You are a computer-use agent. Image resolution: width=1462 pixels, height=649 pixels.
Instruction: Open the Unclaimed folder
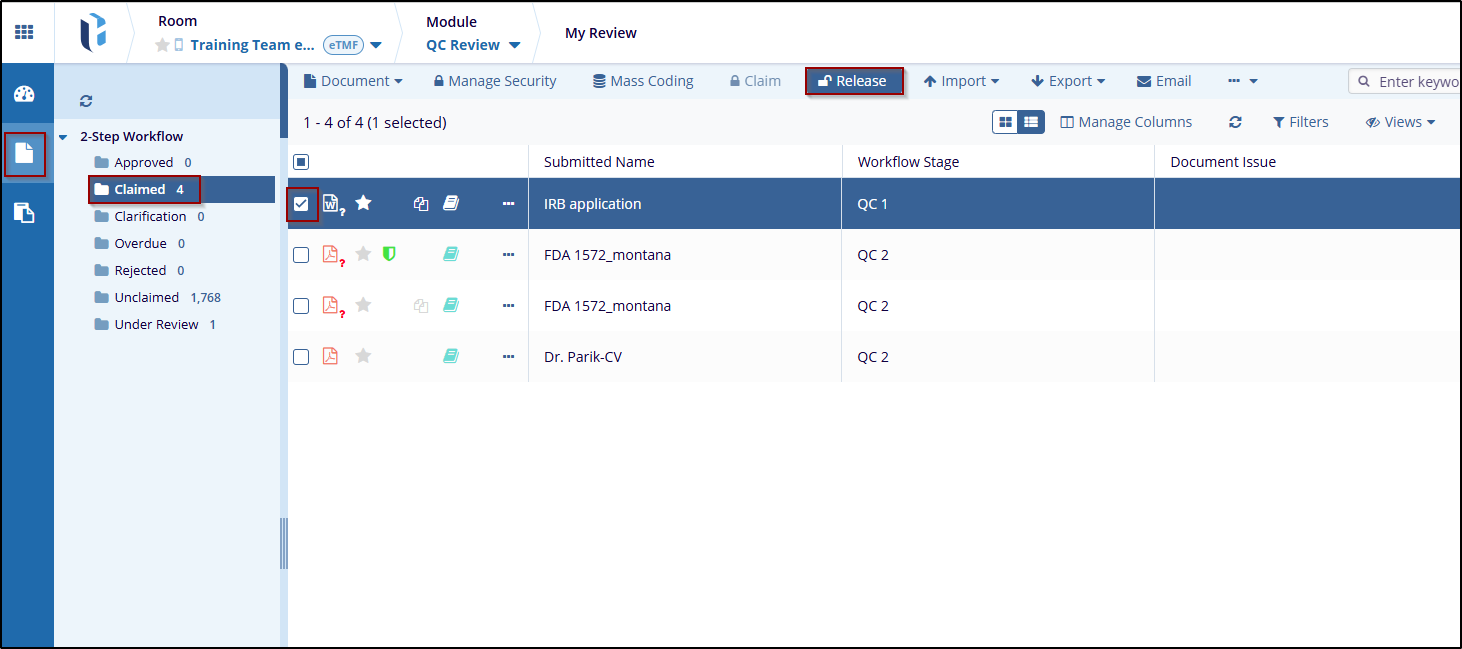point(146,298)
